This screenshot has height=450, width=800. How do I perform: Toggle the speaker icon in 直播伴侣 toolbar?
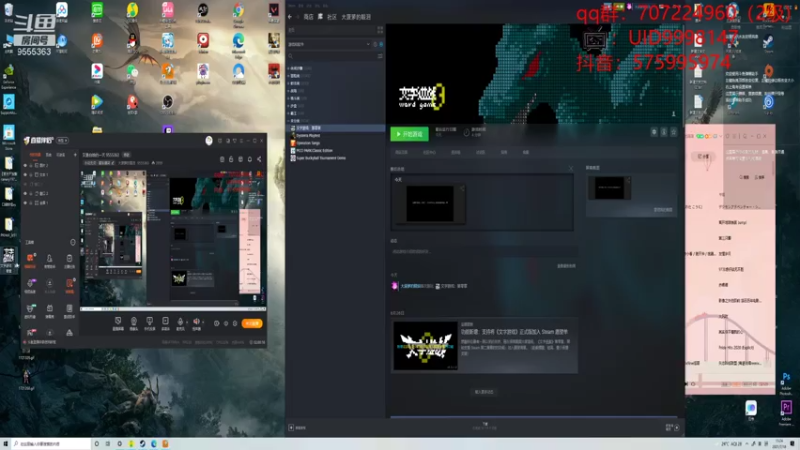click(195, 322)
